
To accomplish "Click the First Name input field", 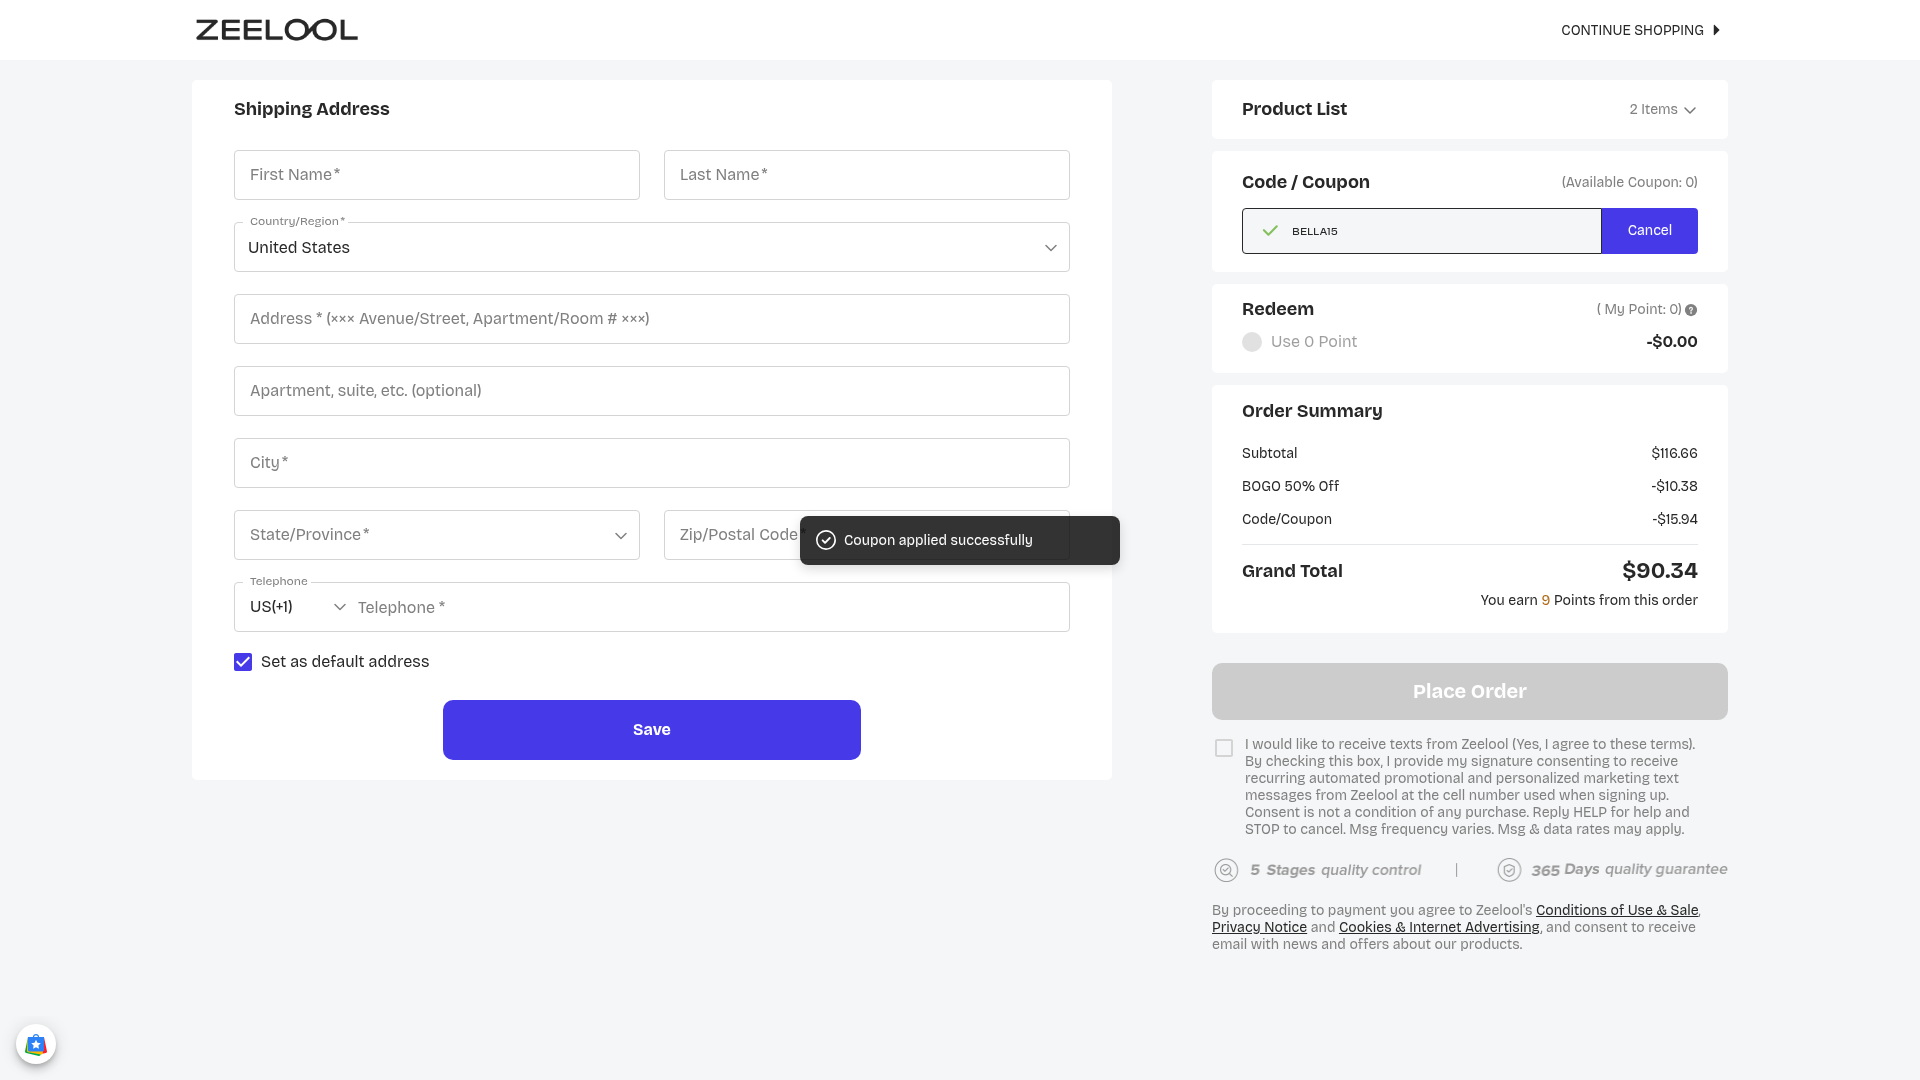I will pos(437,175).
